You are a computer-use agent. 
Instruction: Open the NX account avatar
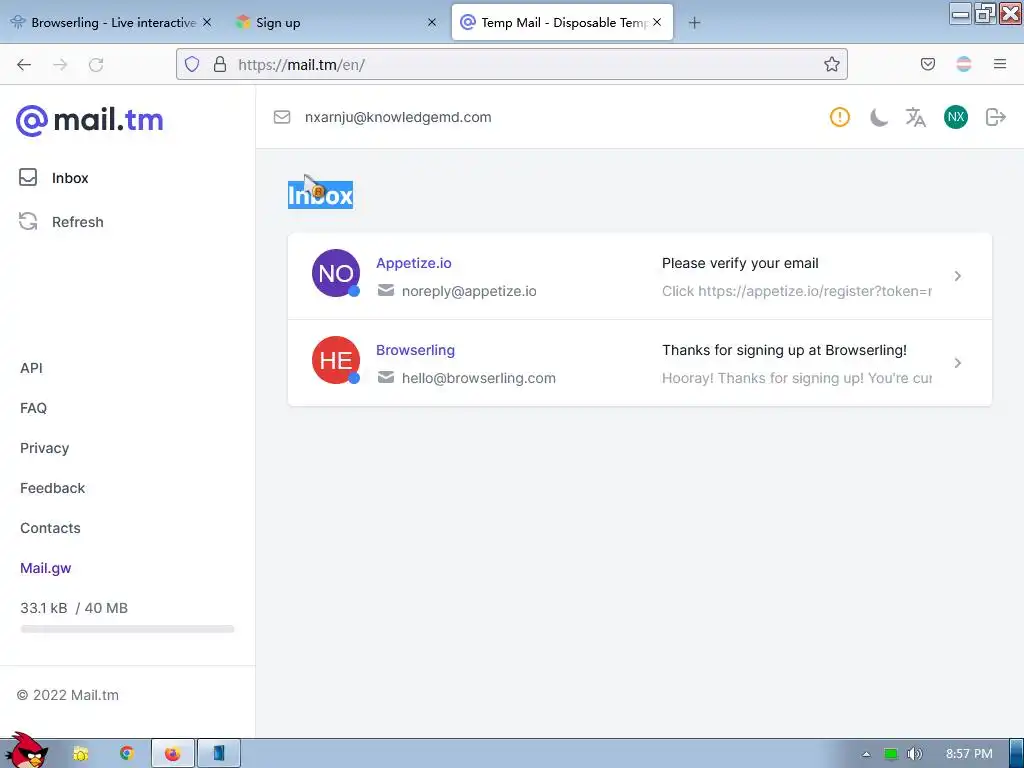coord(955,117)
